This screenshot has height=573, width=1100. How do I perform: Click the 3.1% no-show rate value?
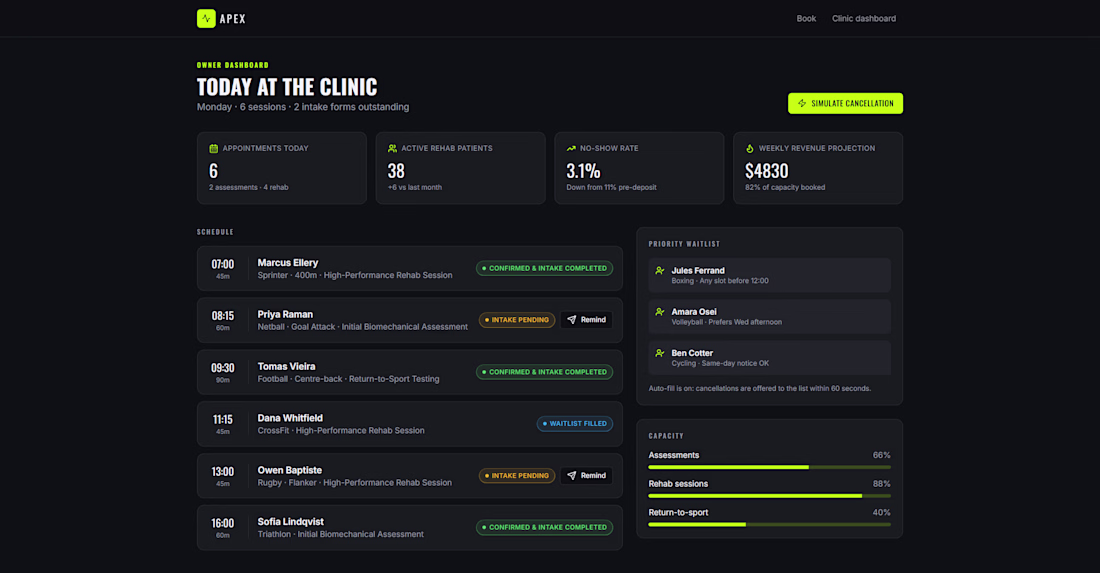click(x=583, y=171)
